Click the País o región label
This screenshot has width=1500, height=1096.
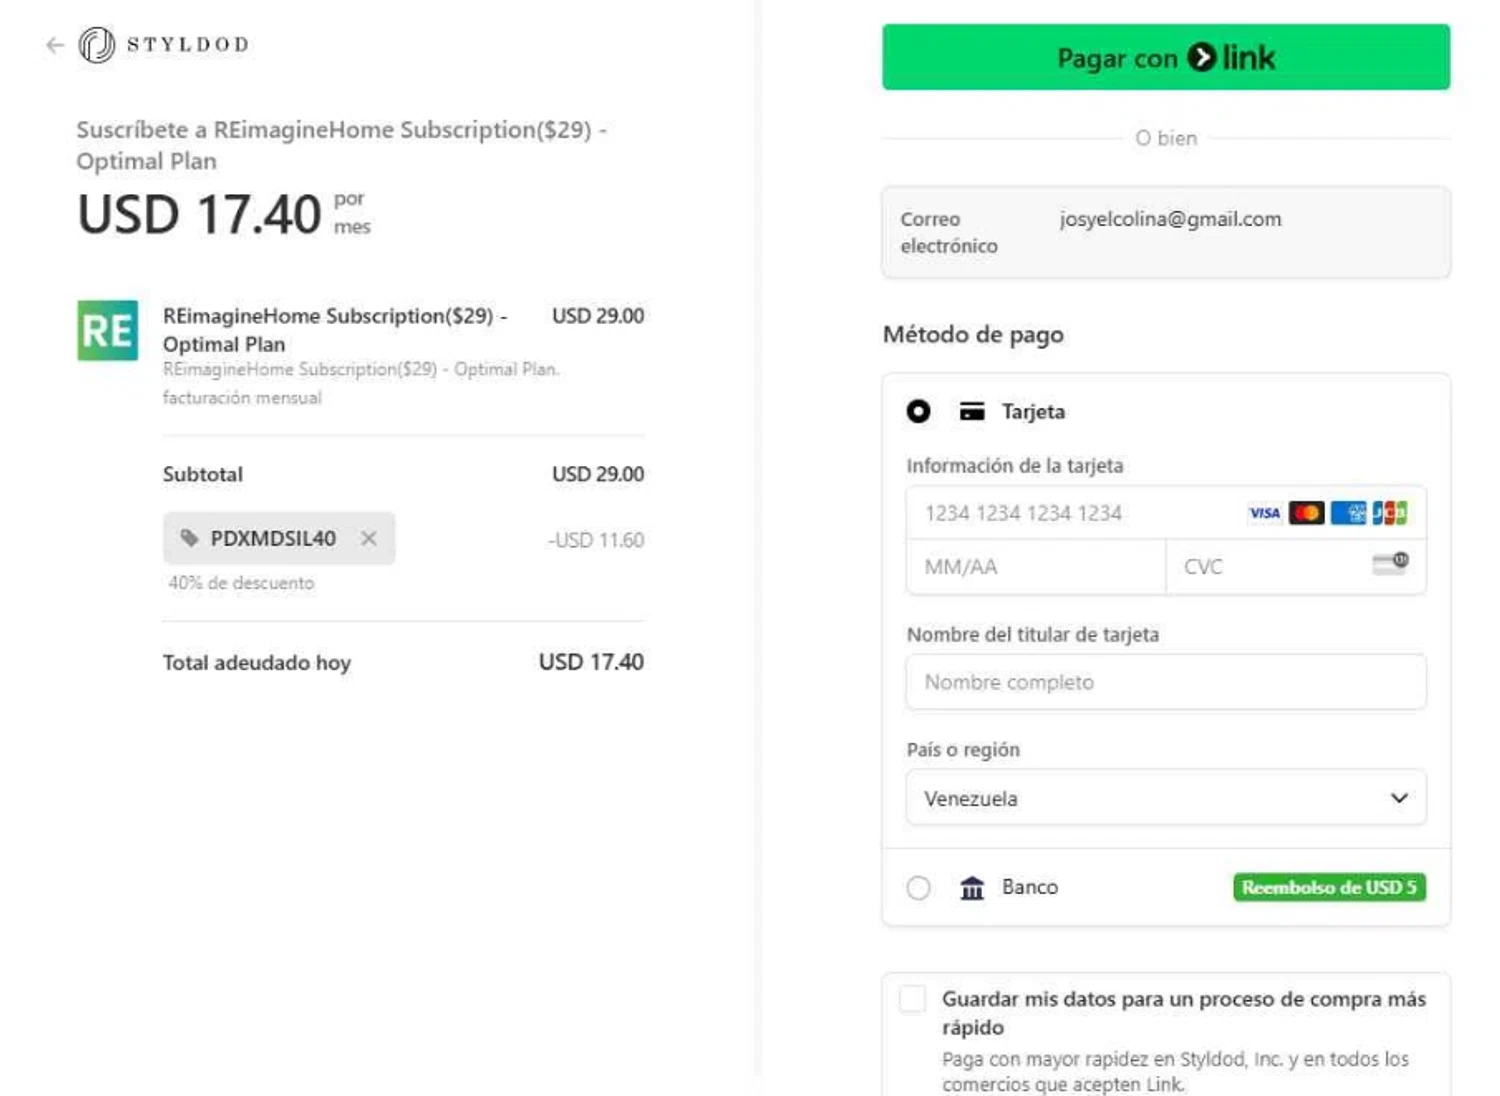[x=963, y=749]
